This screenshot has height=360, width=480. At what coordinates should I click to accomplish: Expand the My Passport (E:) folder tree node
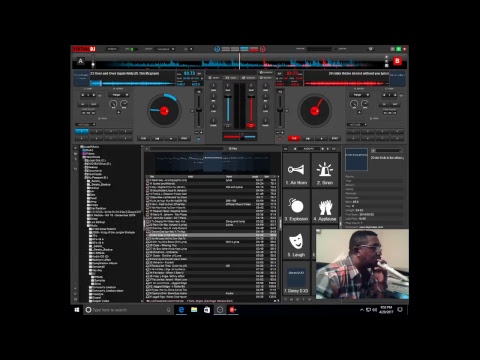[97, 178]
